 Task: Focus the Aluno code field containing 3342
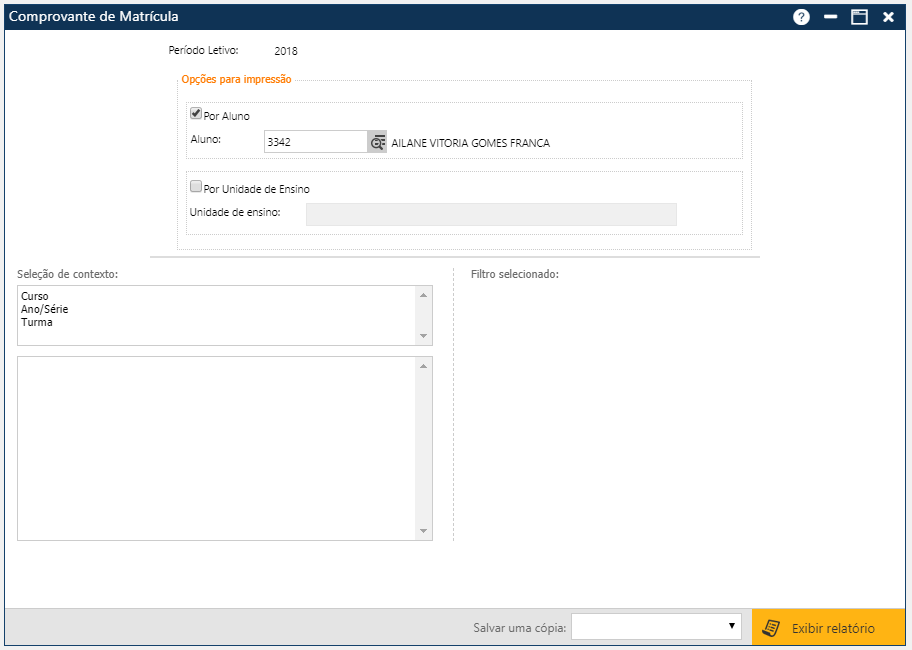(x=315, y=142)
